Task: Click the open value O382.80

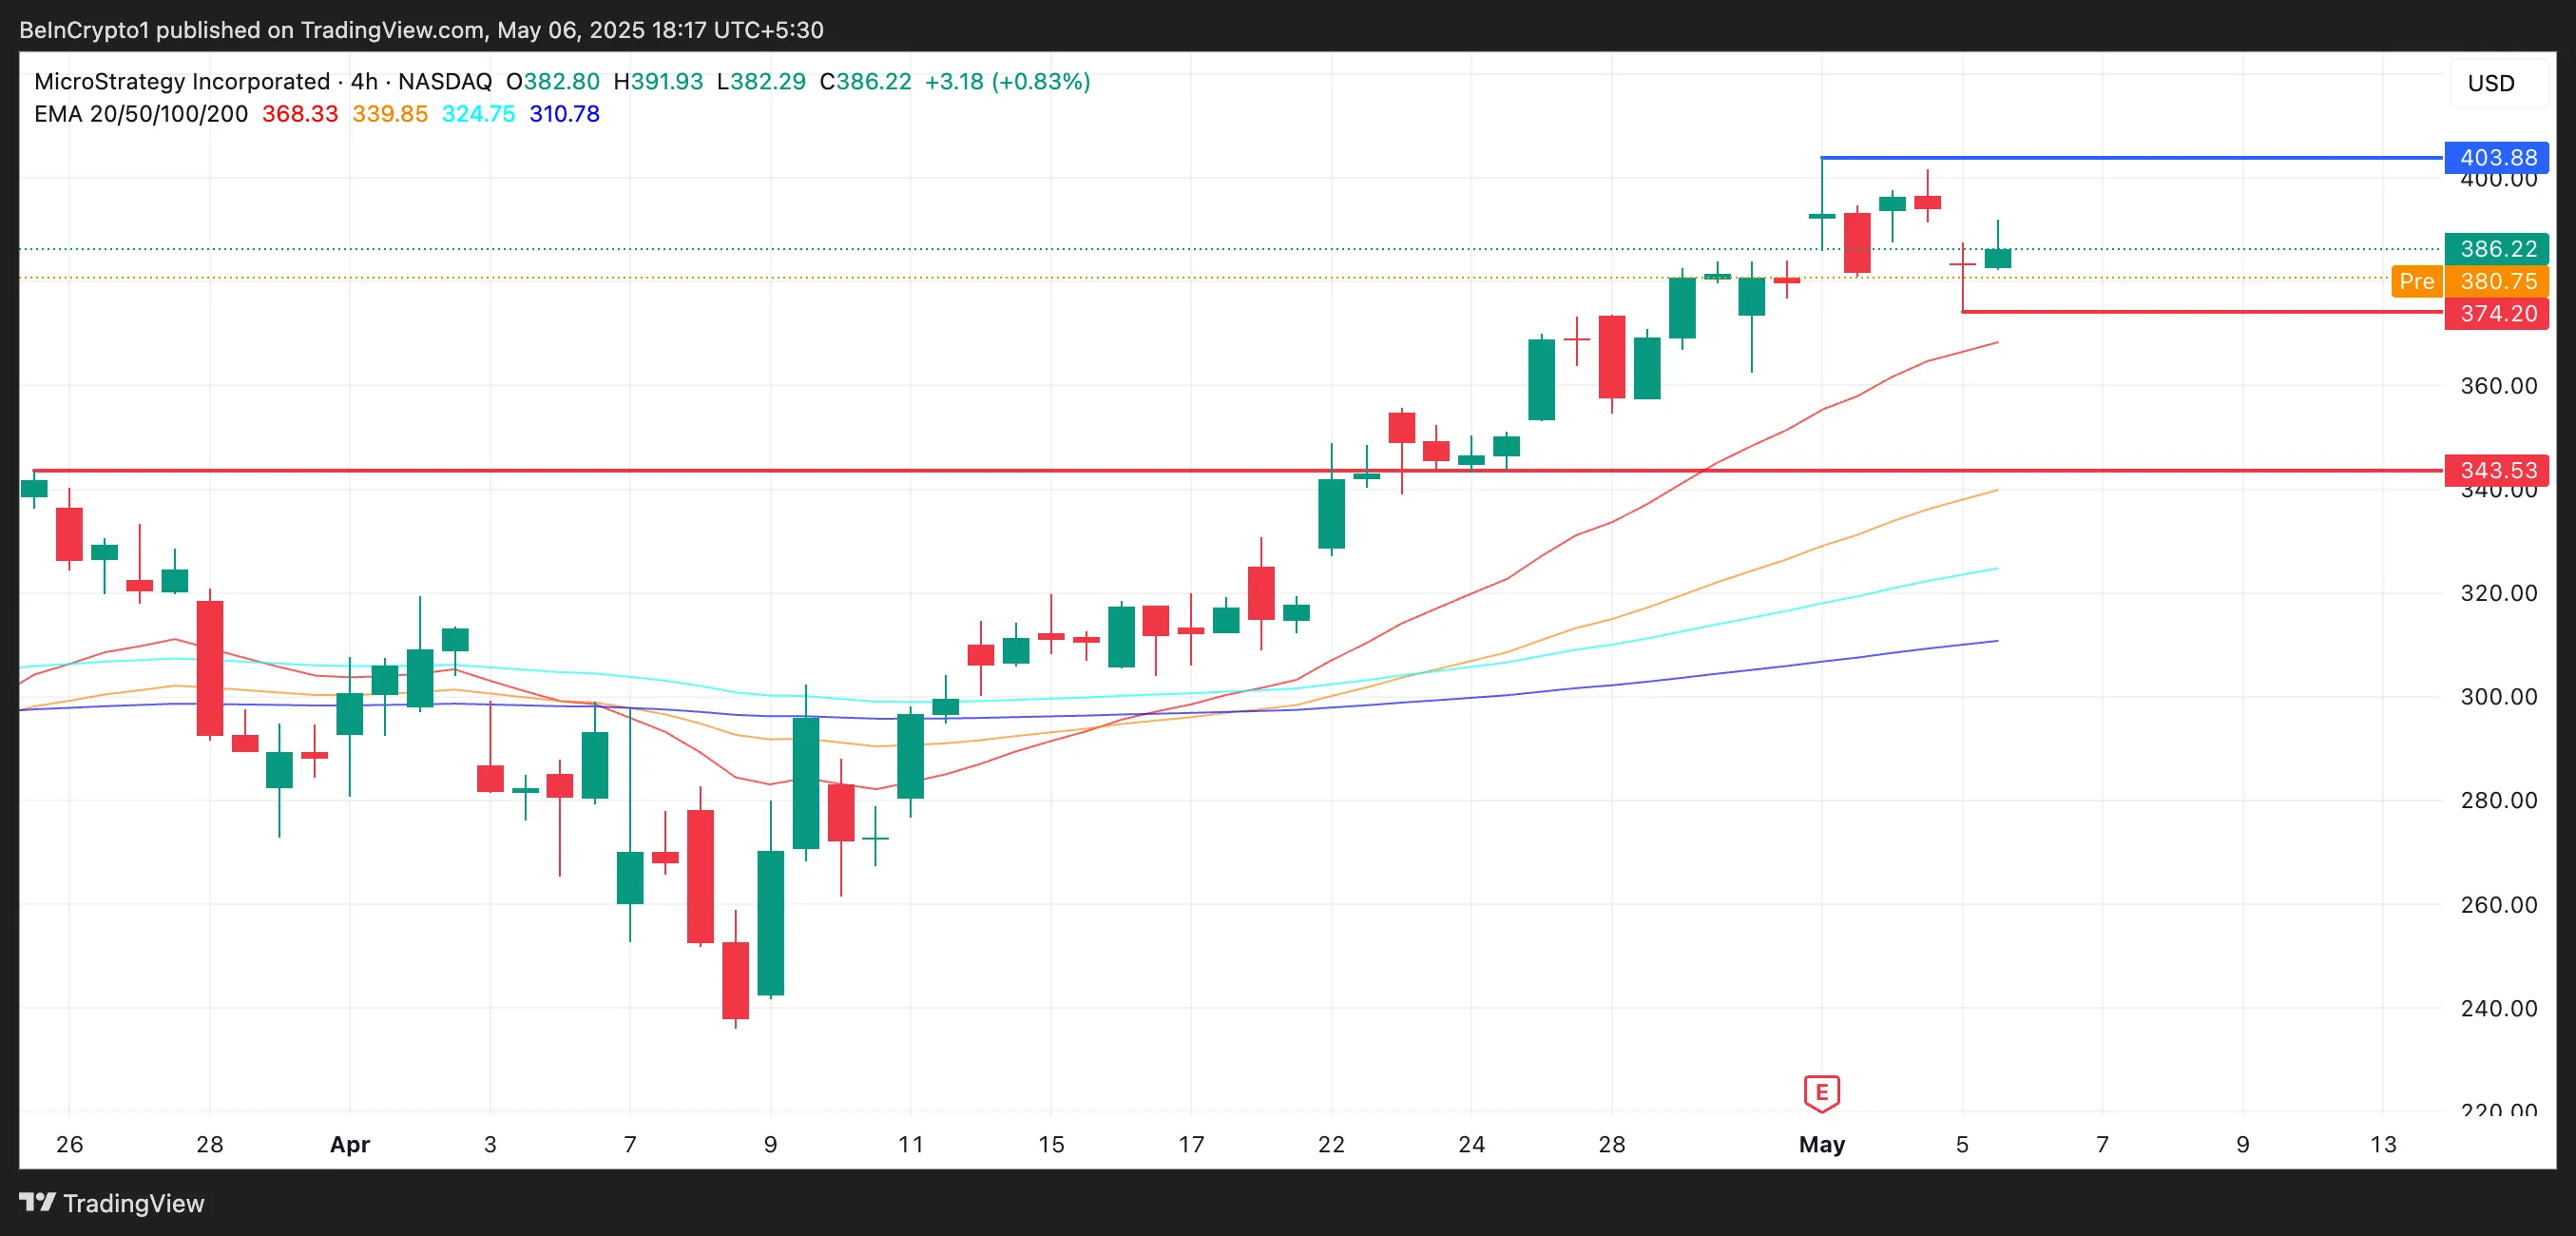Action: pyautogui.click(x=553, y=81)
